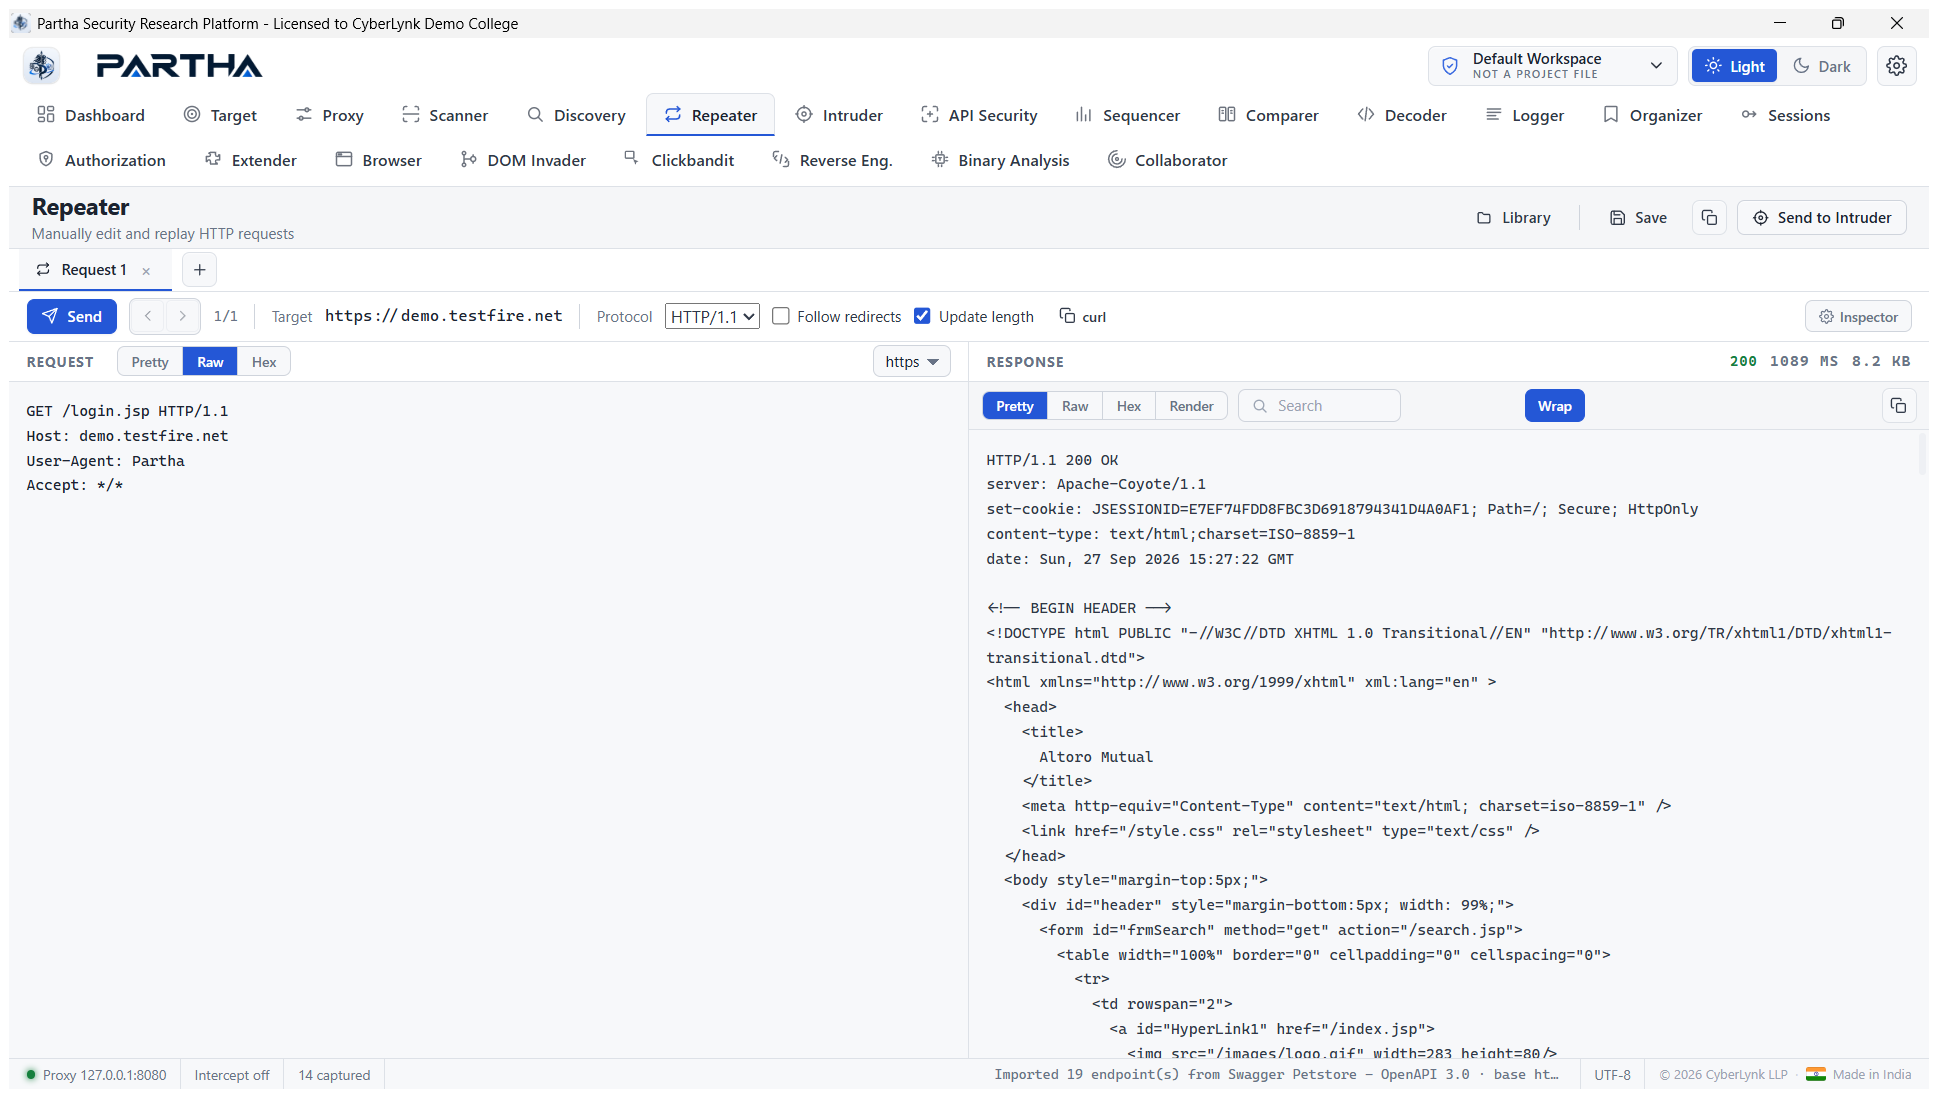Open the Intruder module
Viewport: 1938px width, 1098px height.
(x=839, y=115)
